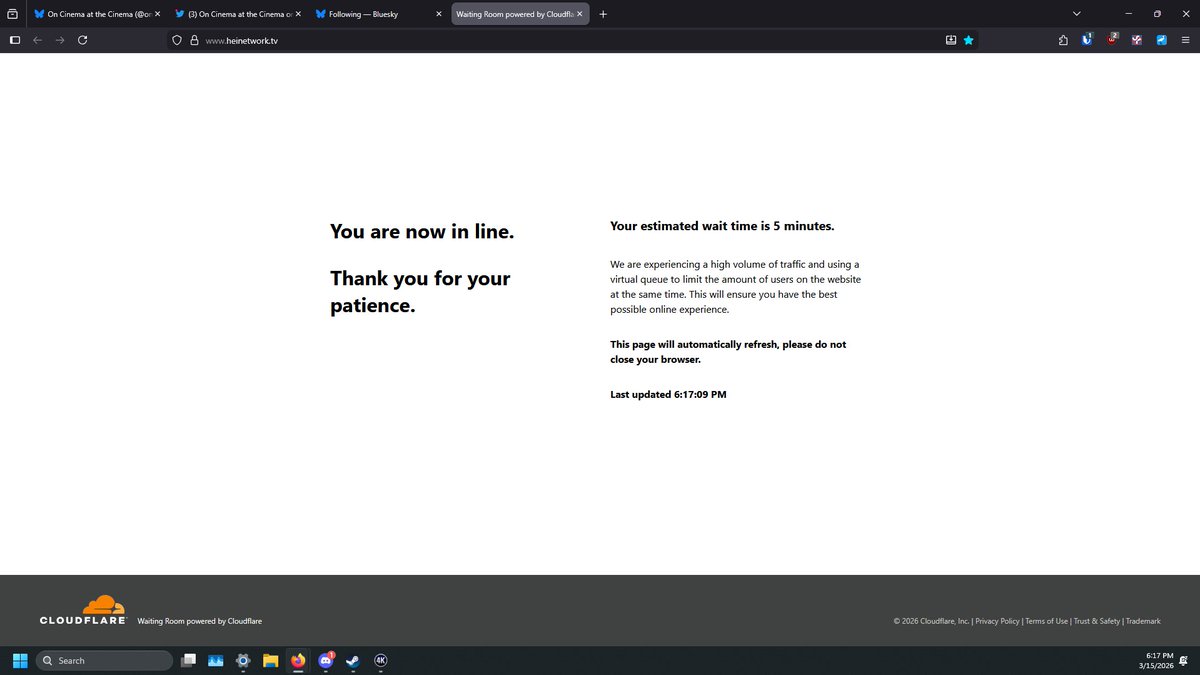
Task: View site security padlock info
Action: (194, 41)
